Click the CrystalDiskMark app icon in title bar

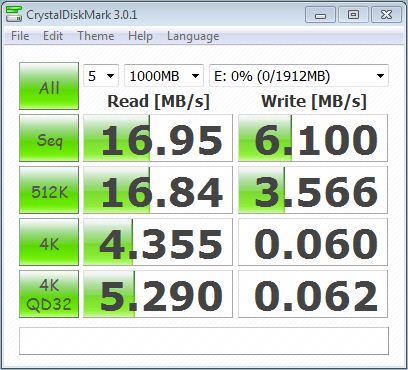click(14, 14)
